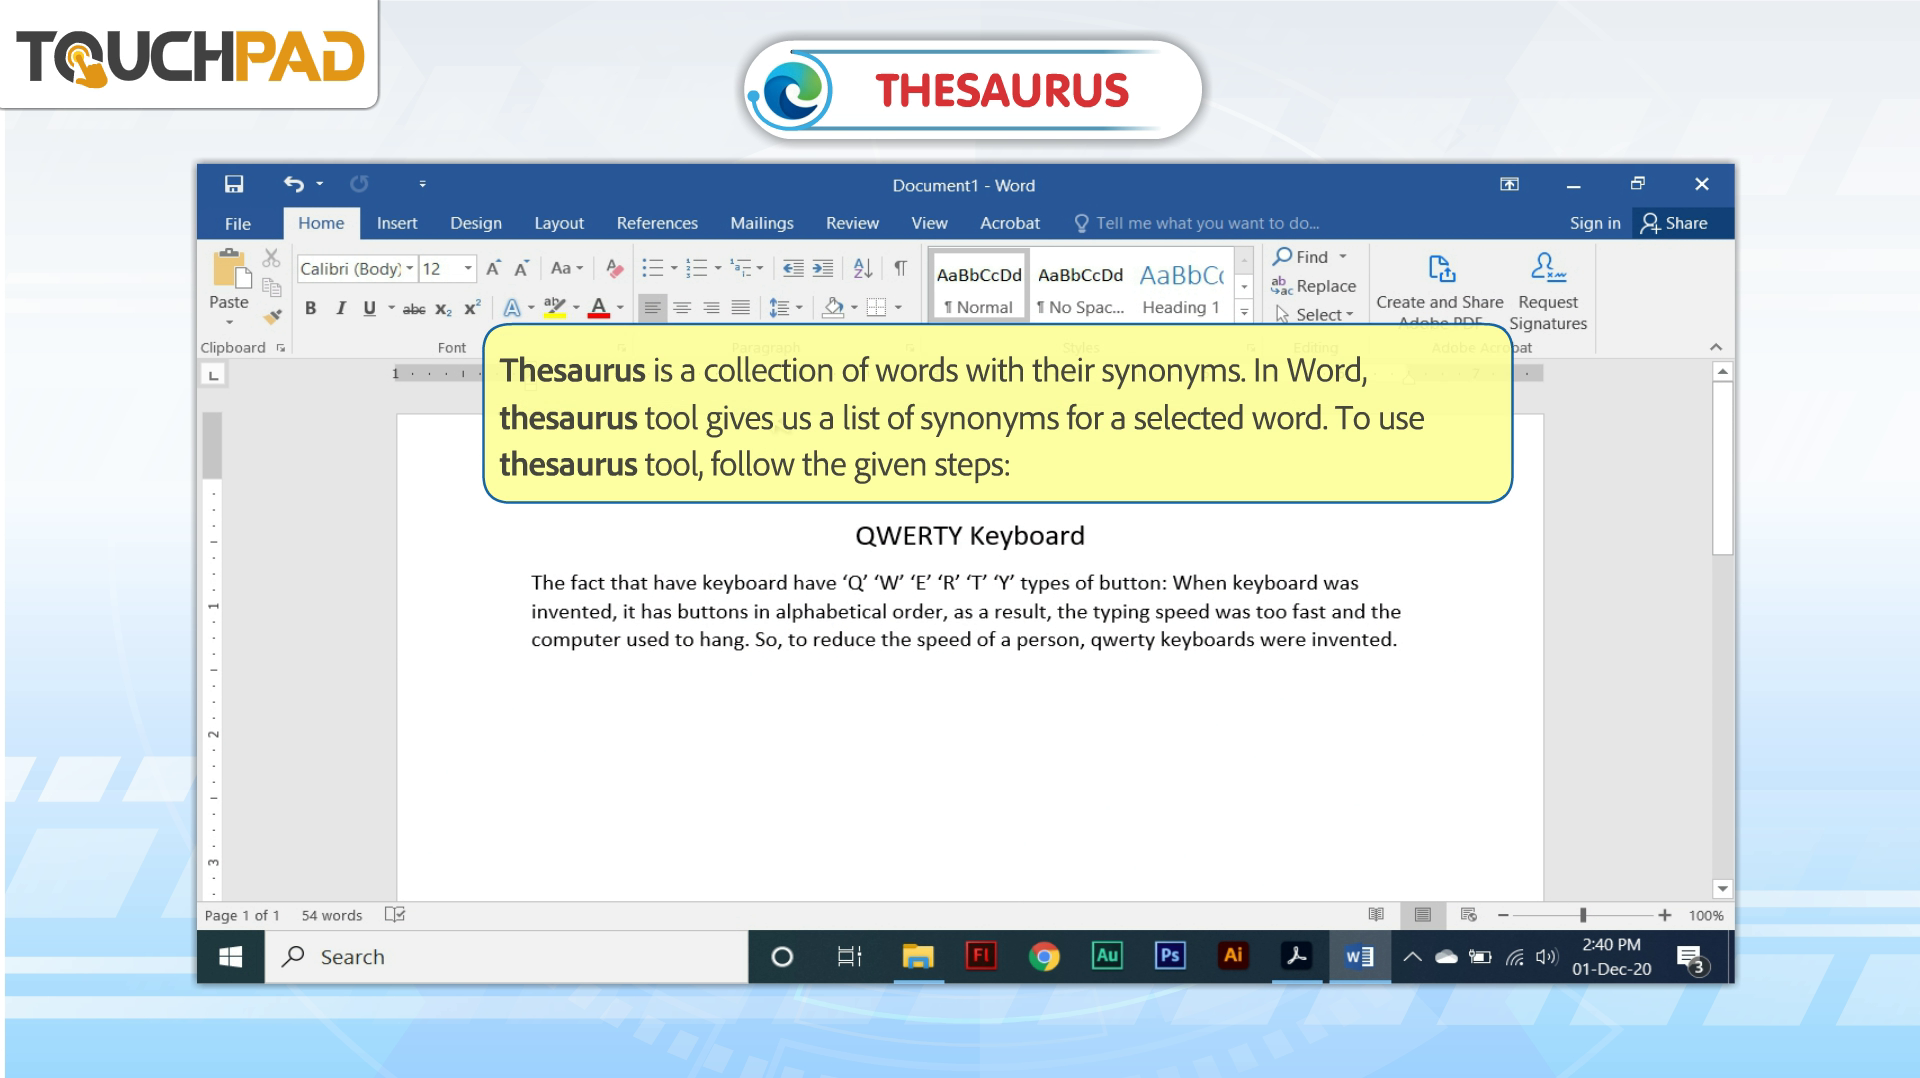Viewport: 1920px width, 1078px height.
Task: Toggle Bold formatting
Action: pos(310,308)
